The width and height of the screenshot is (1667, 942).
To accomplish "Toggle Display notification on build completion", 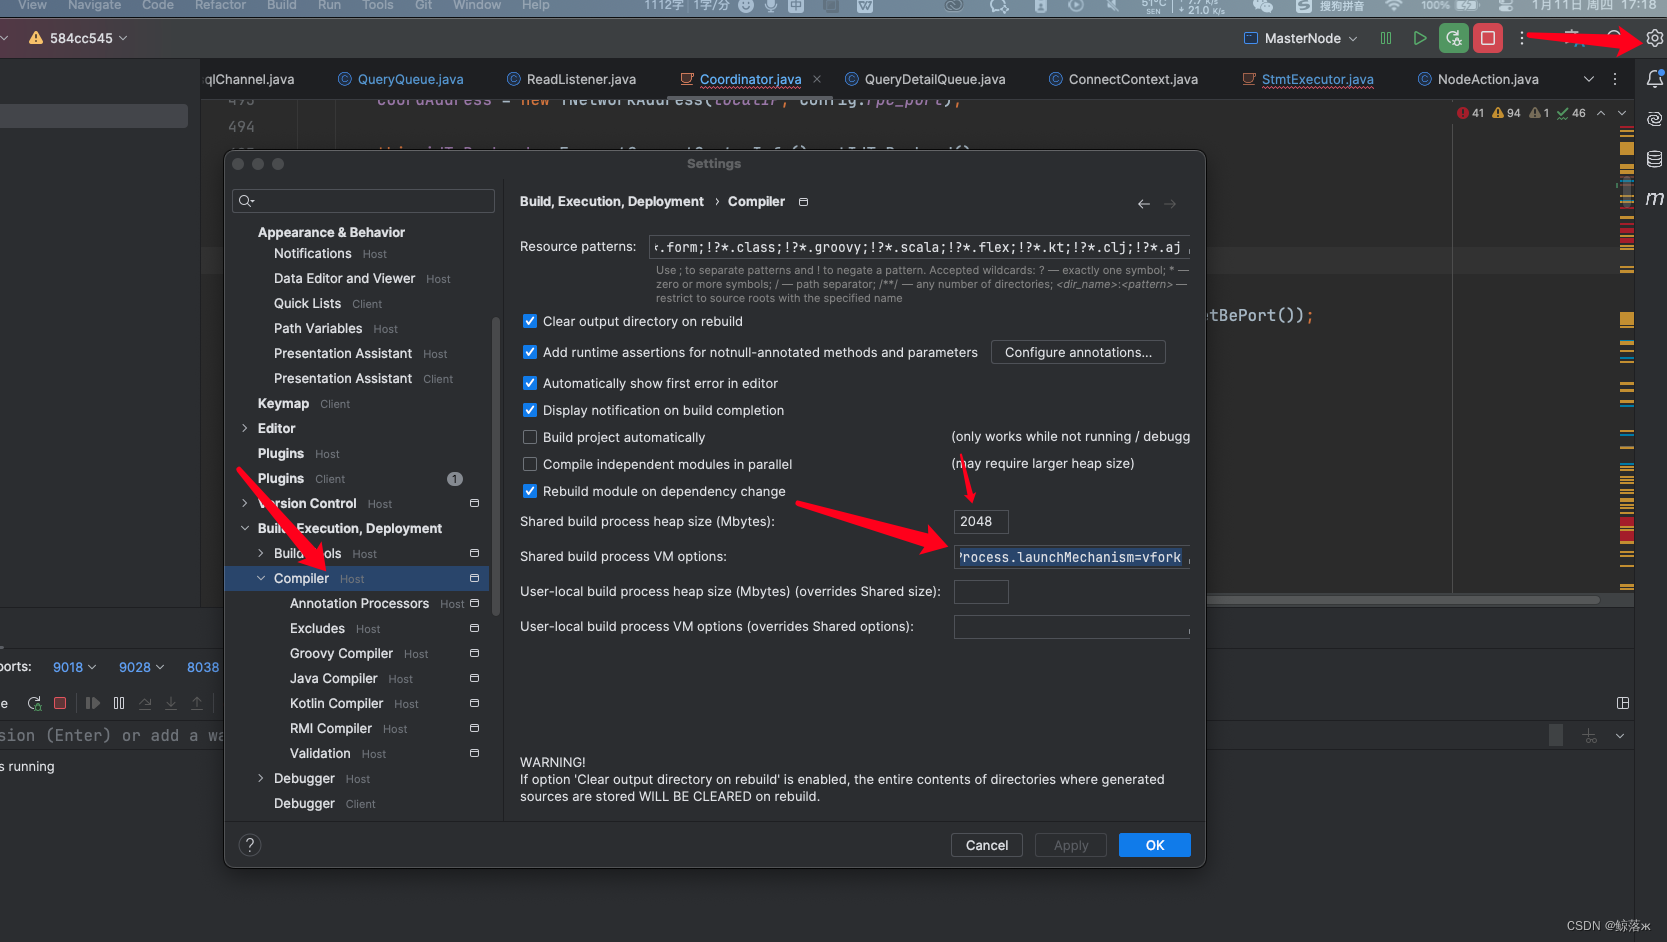I will (530, 410).
